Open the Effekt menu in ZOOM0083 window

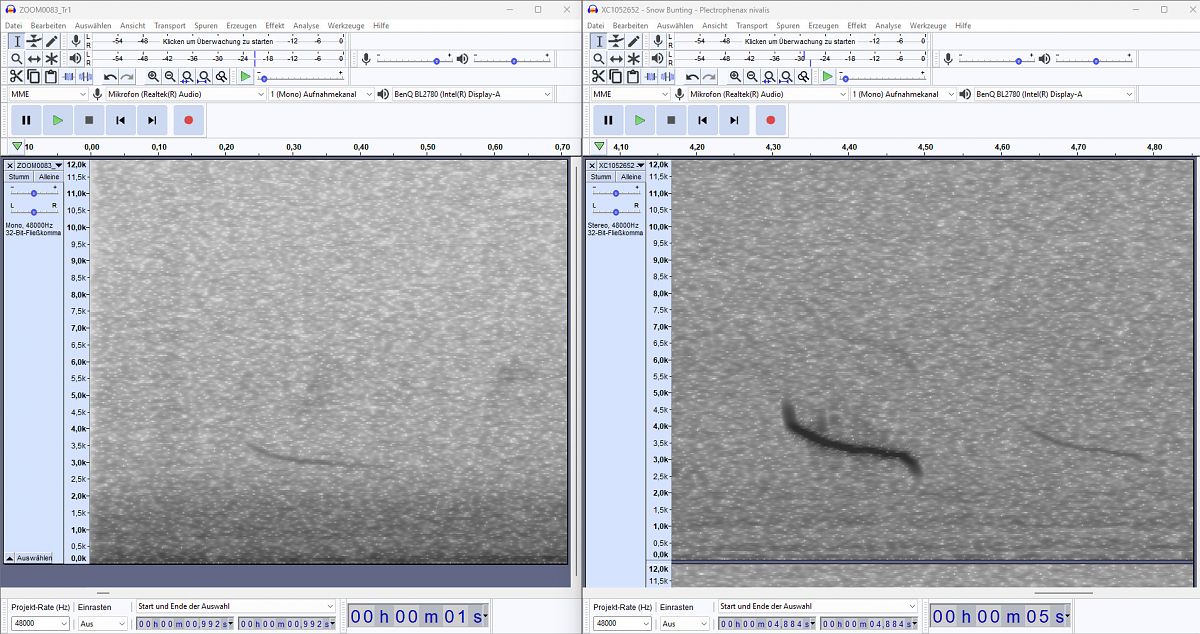click(275, 25)
